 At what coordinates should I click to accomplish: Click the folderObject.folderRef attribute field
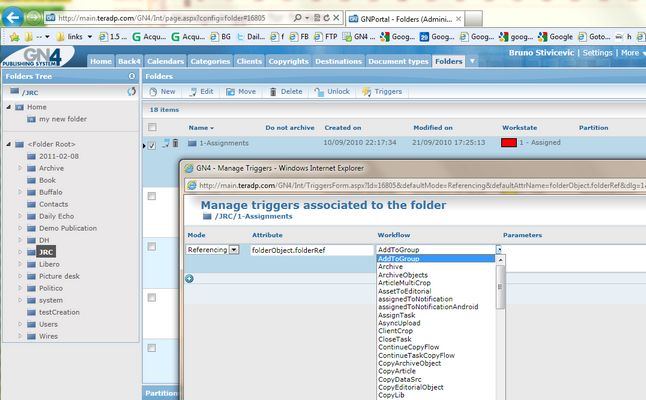311,250
